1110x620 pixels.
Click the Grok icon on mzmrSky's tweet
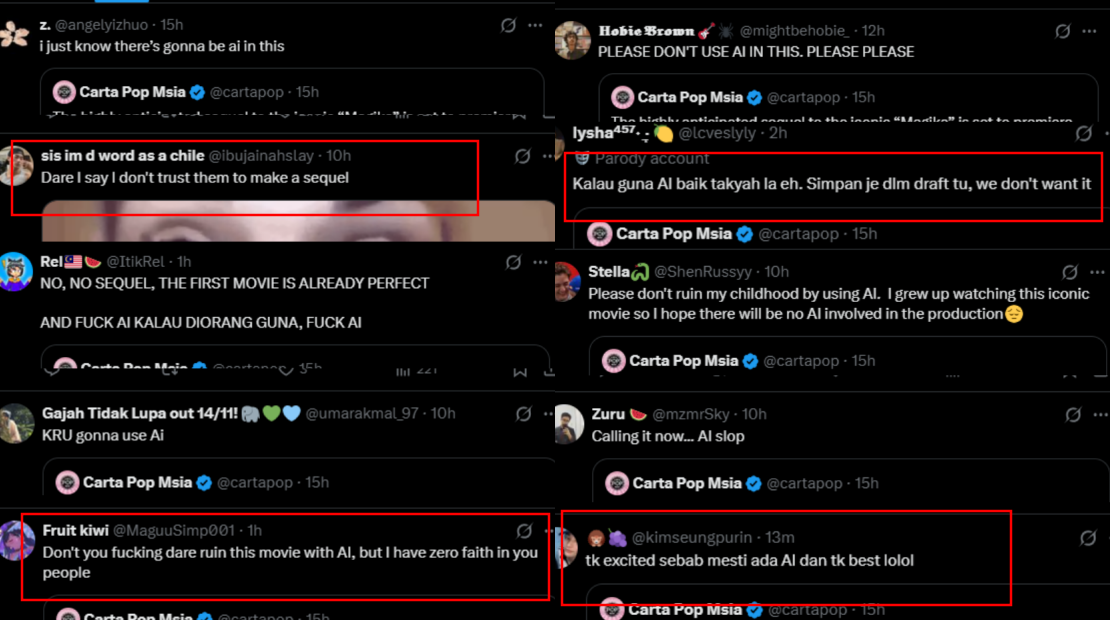(x=1073, y=414)
